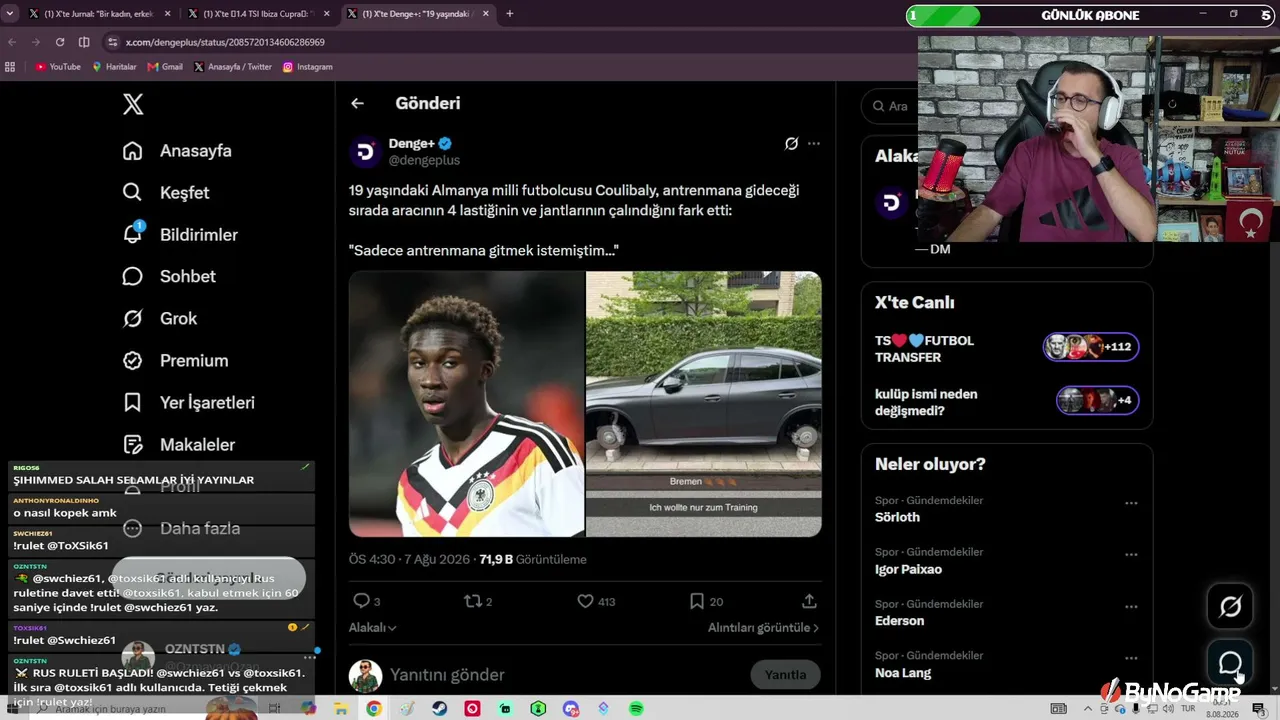Open the Premium page
Screen dimensions: 1280x720
click(175, 361)
